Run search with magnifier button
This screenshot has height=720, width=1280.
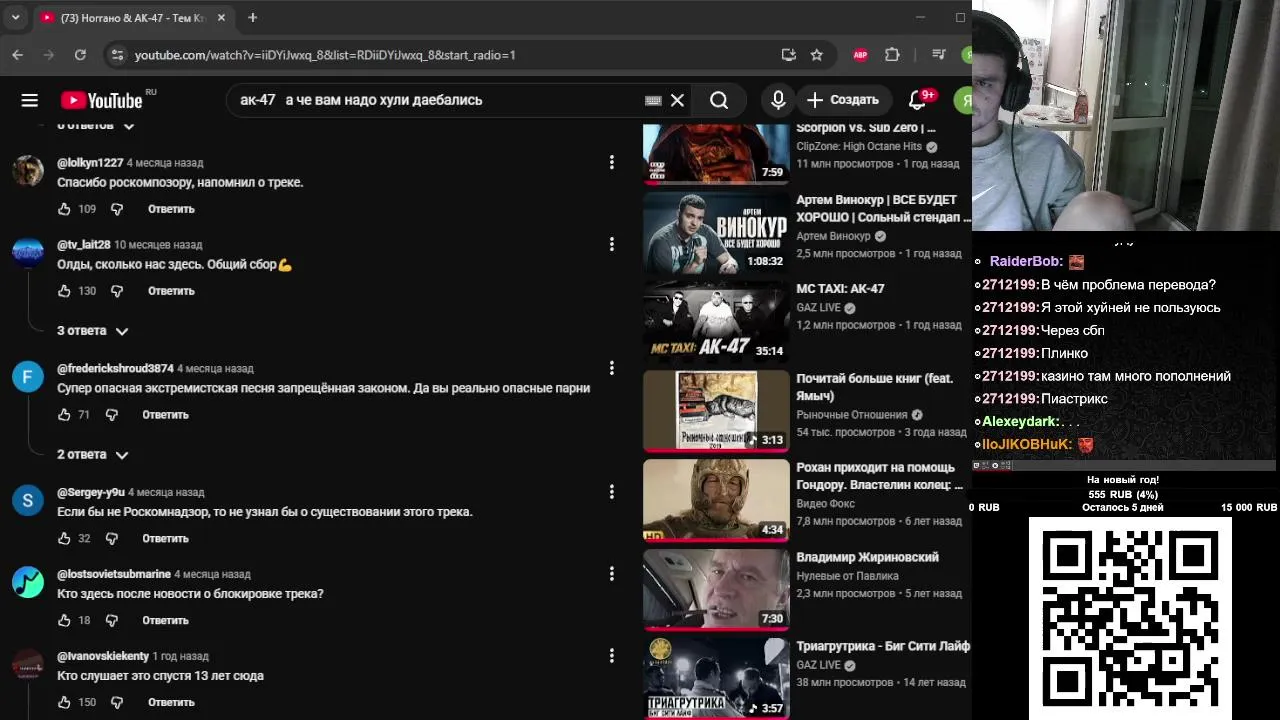[719, 100]
